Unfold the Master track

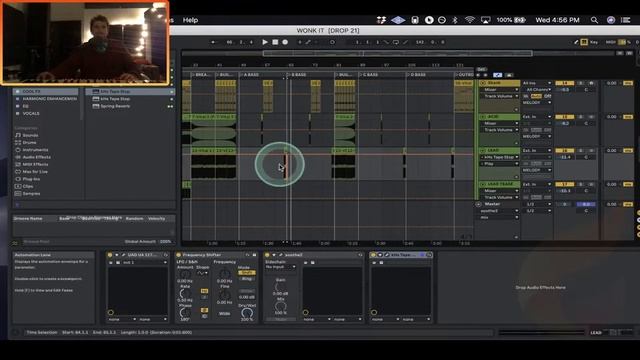coord(478,204)
